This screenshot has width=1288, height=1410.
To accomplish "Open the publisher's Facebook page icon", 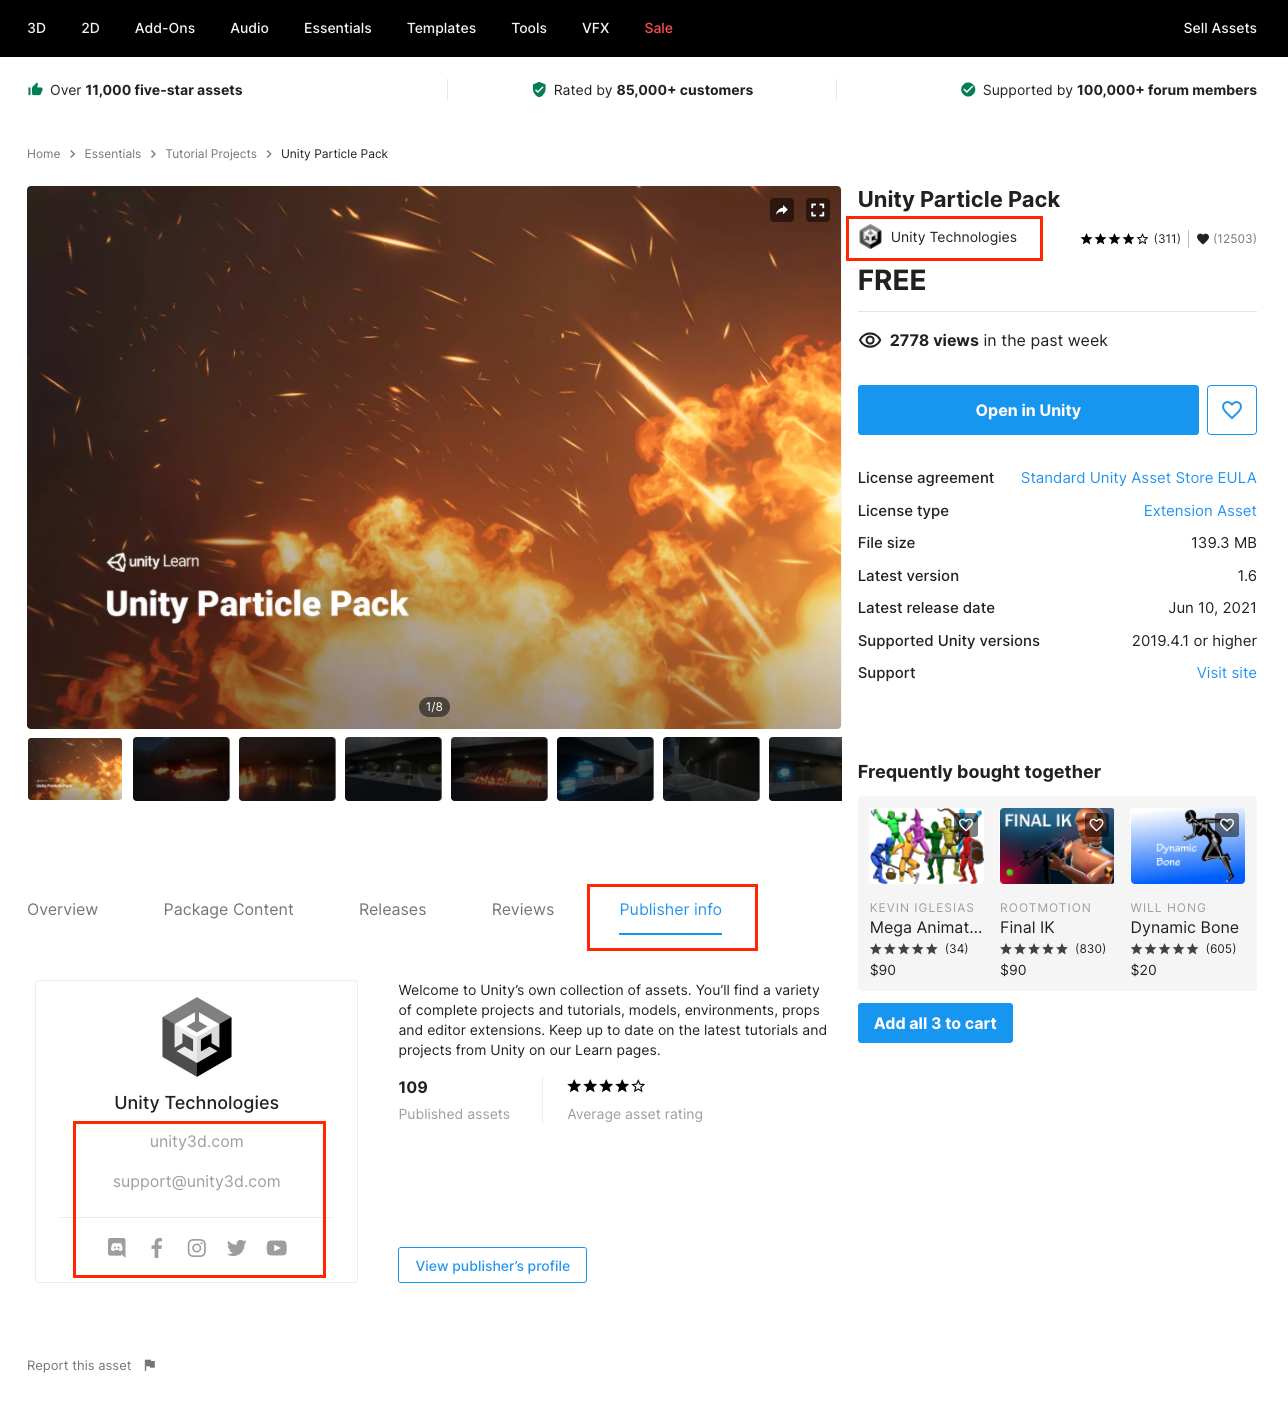I will pos(157,1247).
